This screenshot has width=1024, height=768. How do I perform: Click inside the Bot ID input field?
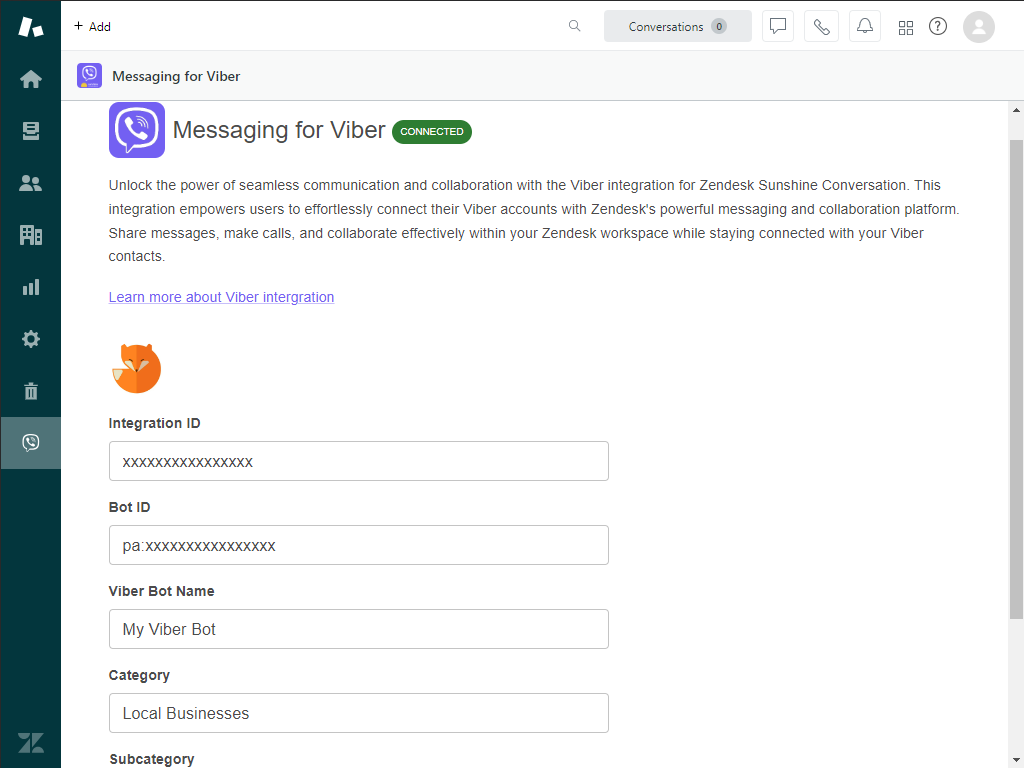point(359,545)
